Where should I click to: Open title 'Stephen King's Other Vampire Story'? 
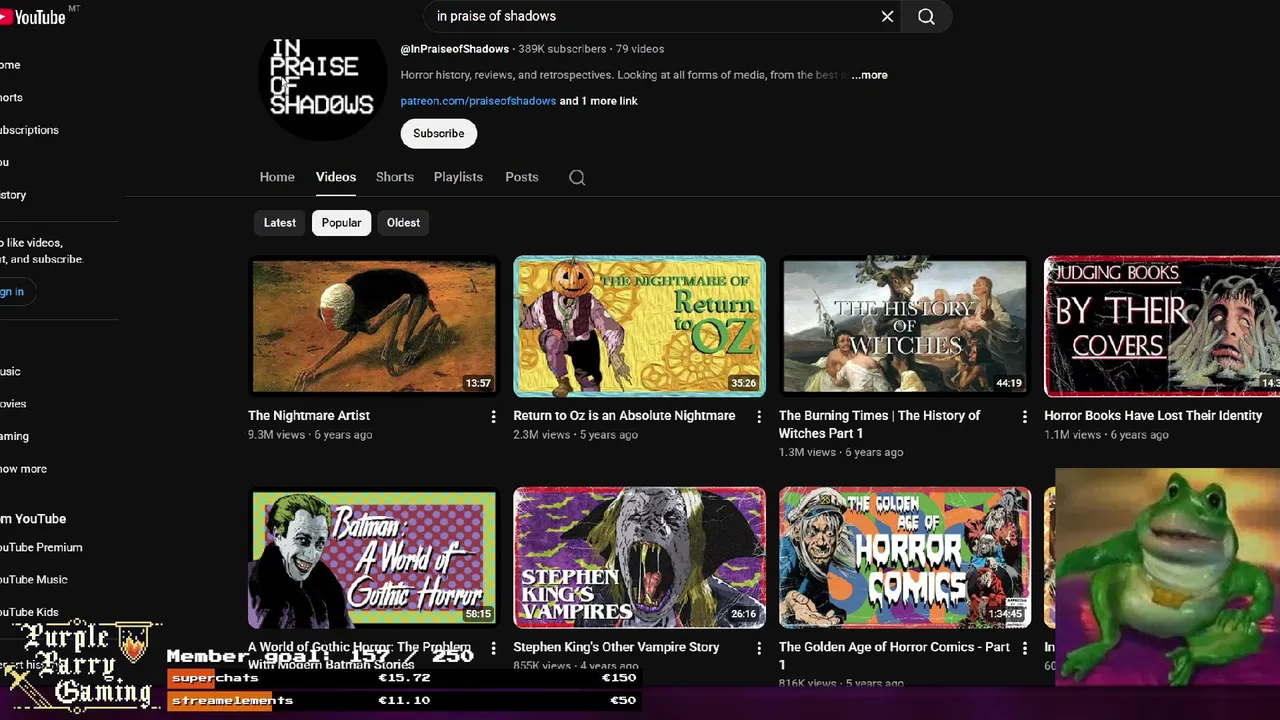click(x=616, y=647)
